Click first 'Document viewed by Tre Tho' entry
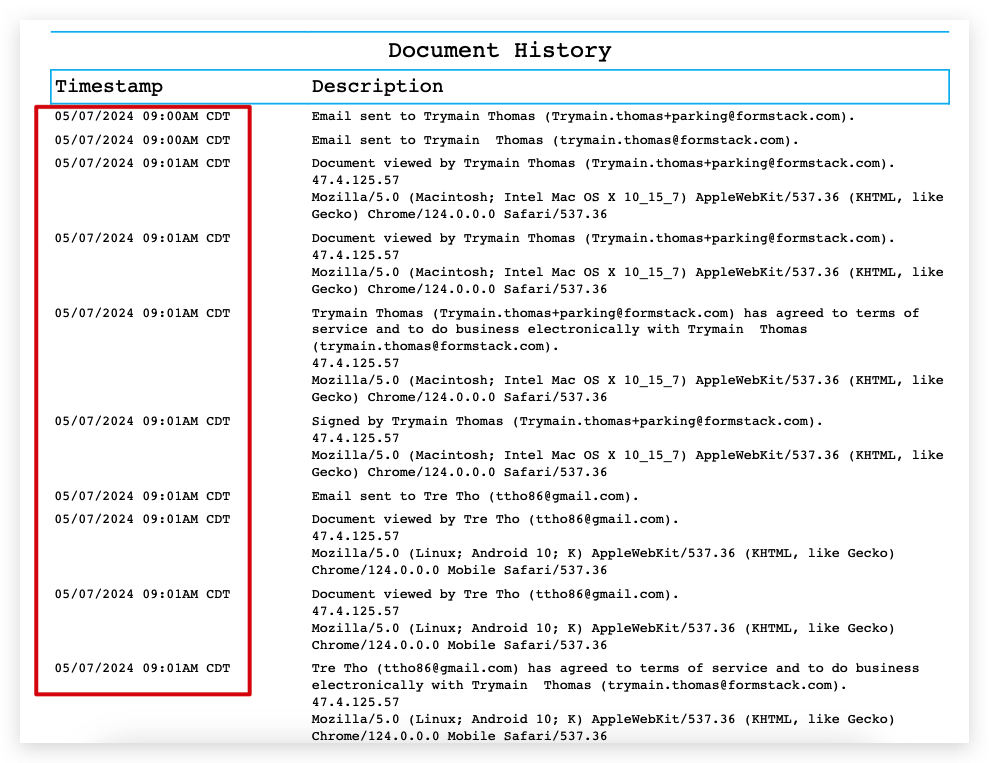Viewport: 989px width, 763px height. click(495, 520)
